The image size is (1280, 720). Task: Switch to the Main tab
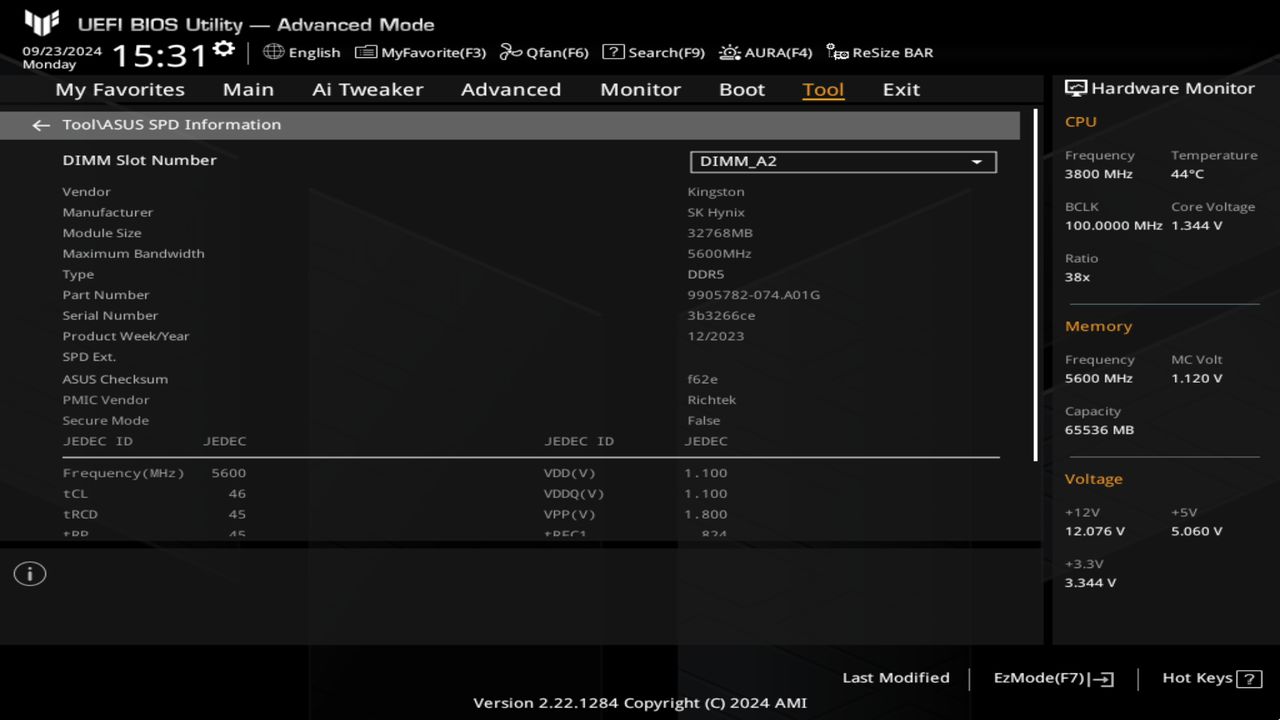pyautogui.click(x=248, y=89)
